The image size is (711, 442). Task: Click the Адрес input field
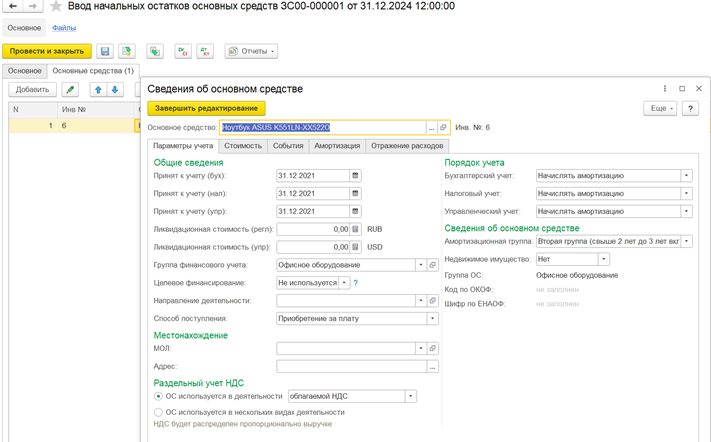[x=352, y=366]
